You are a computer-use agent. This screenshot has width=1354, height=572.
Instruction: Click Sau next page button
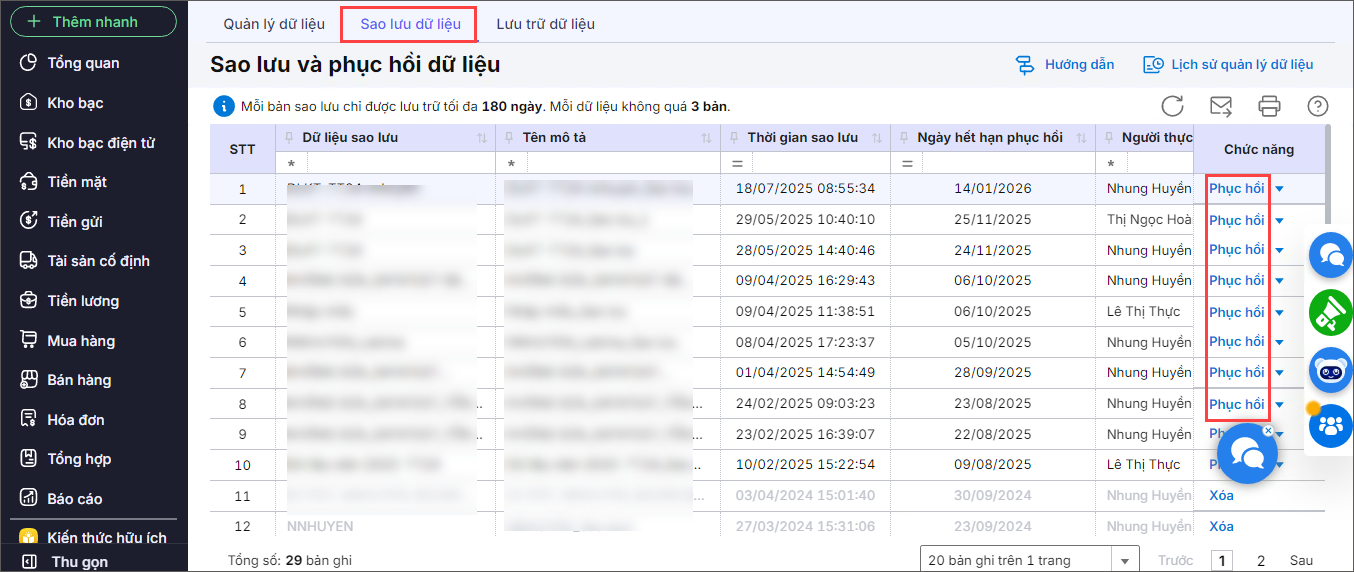(1301, 561)
